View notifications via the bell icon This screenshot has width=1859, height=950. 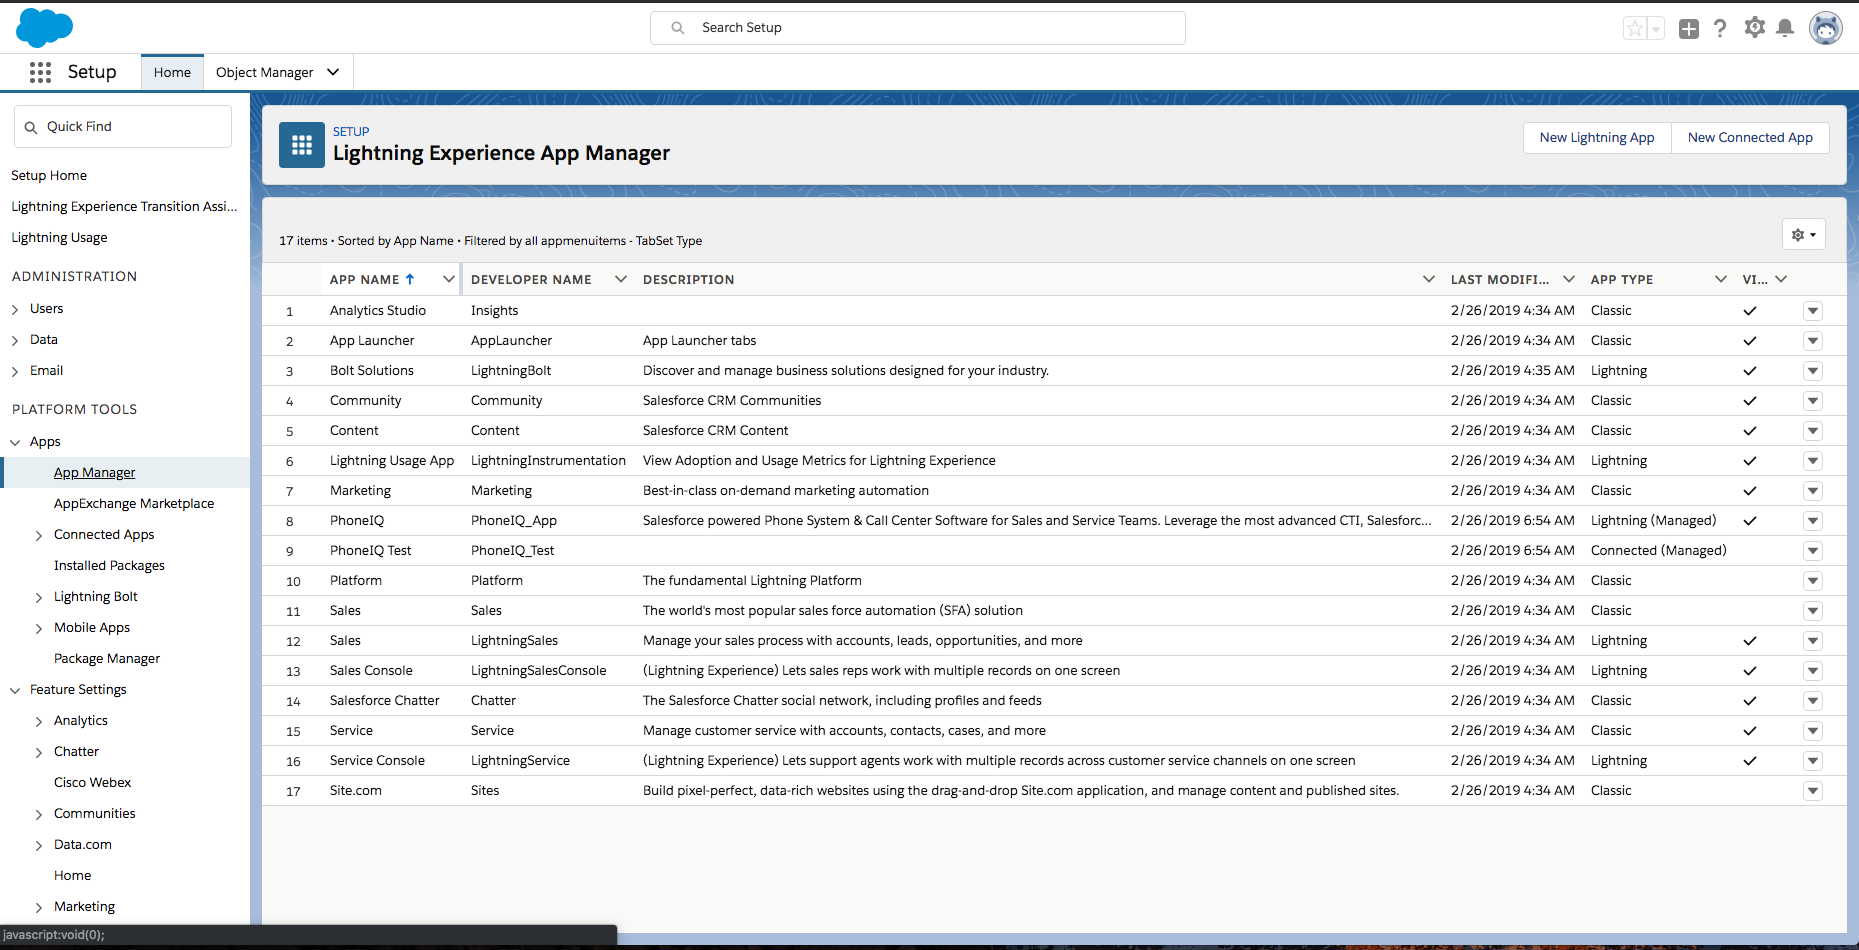1785,29
